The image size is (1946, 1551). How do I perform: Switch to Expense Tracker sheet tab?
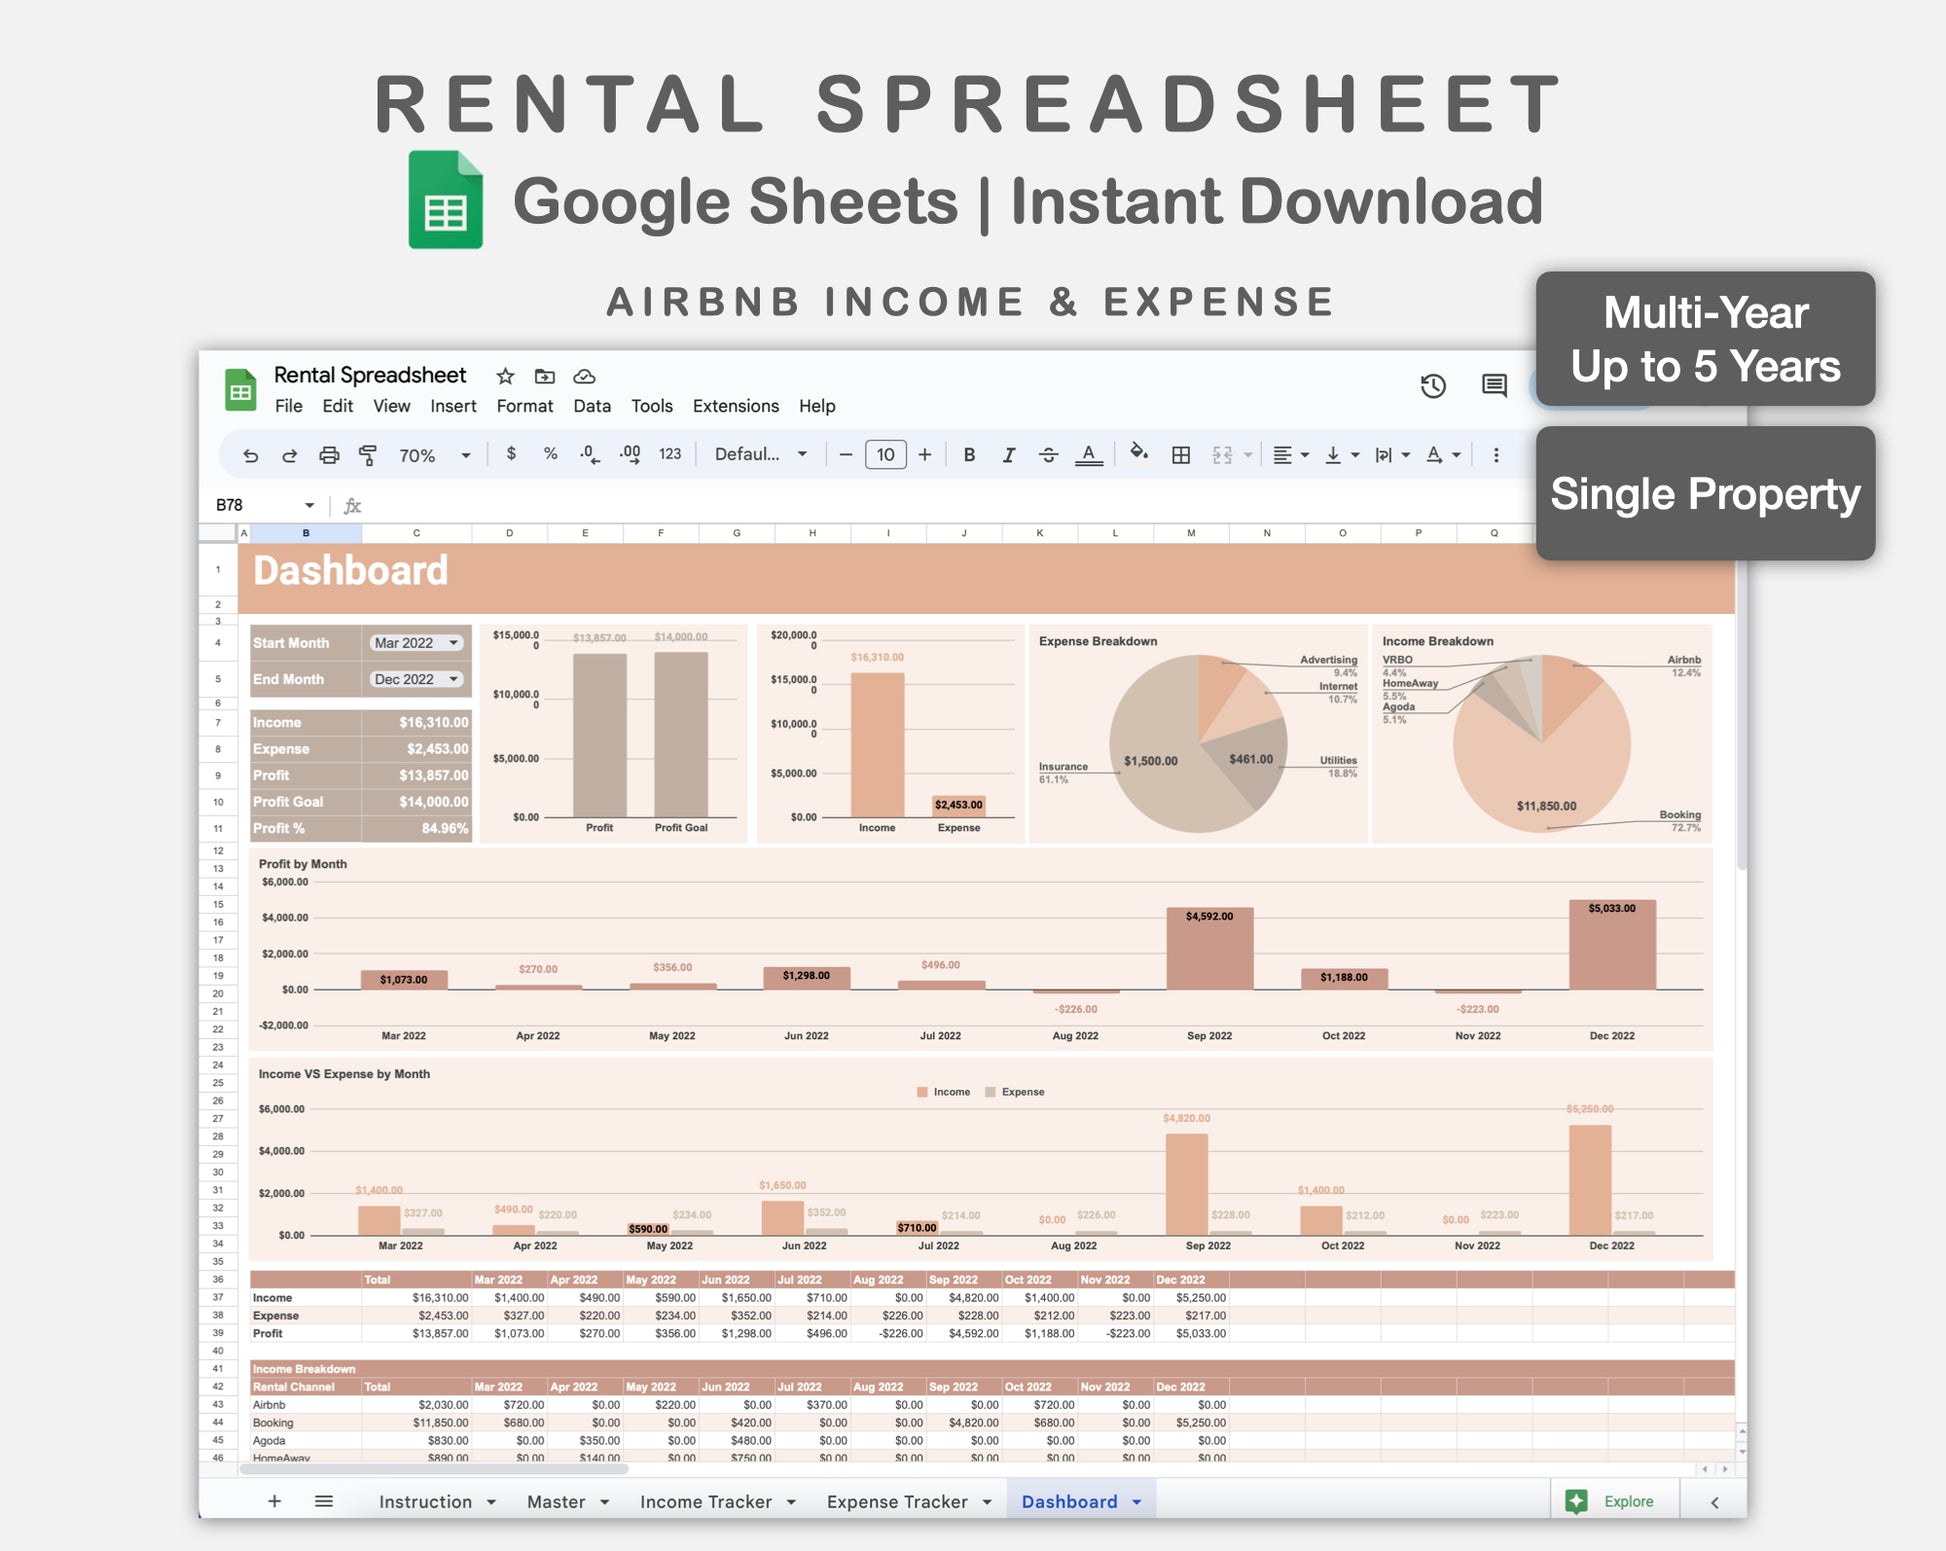tap(897, 1501)
